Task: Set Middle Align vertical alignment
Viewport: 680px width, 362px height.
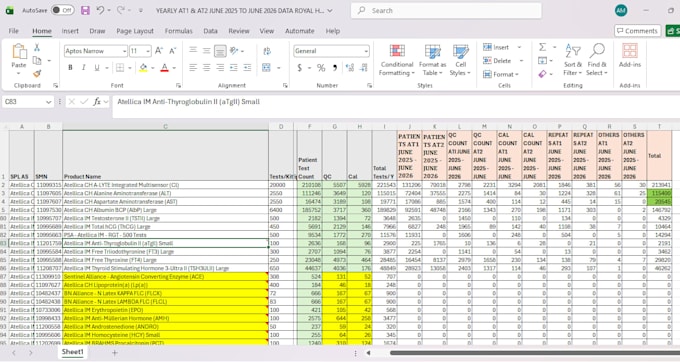Action: (x=206, y=51)
